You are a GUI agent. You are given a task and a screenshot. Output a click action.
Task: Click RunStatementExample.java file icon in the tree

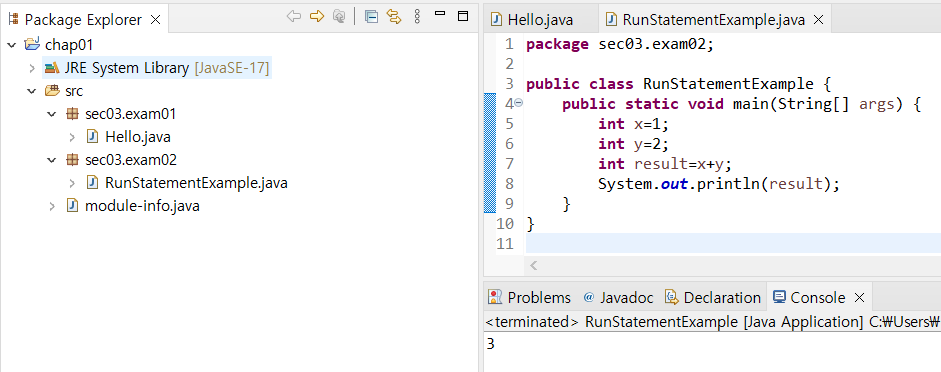(x=92, y=182)
